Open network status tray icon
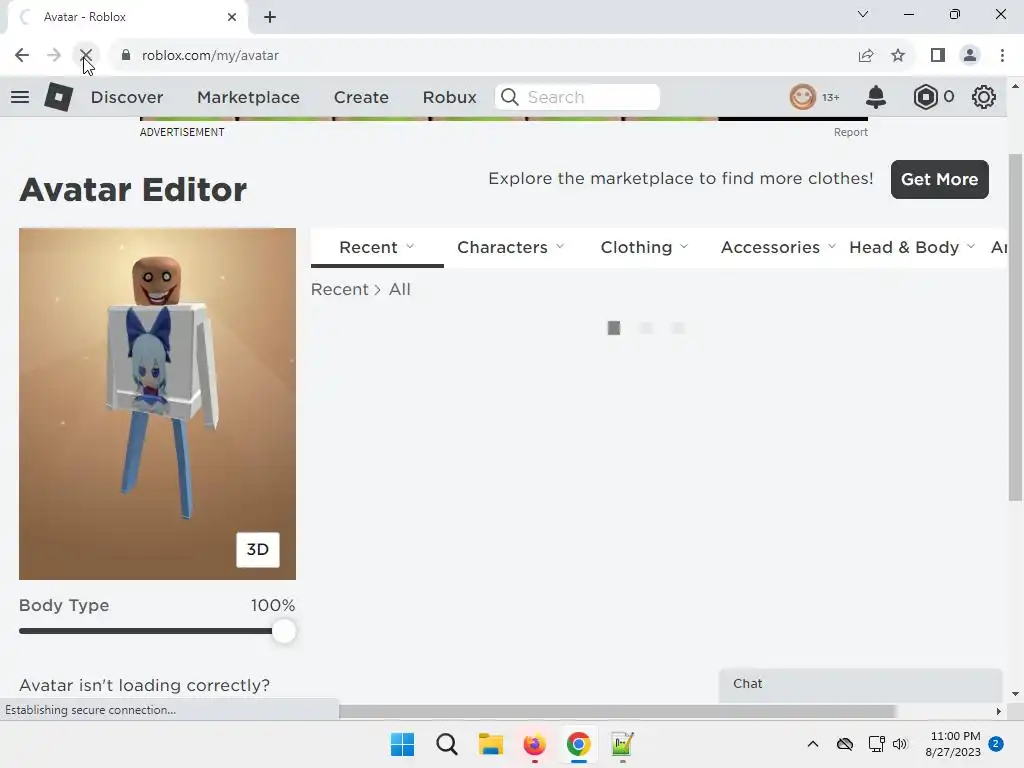The width and height of the screenshot is (1024, 768). click(876, 744)
